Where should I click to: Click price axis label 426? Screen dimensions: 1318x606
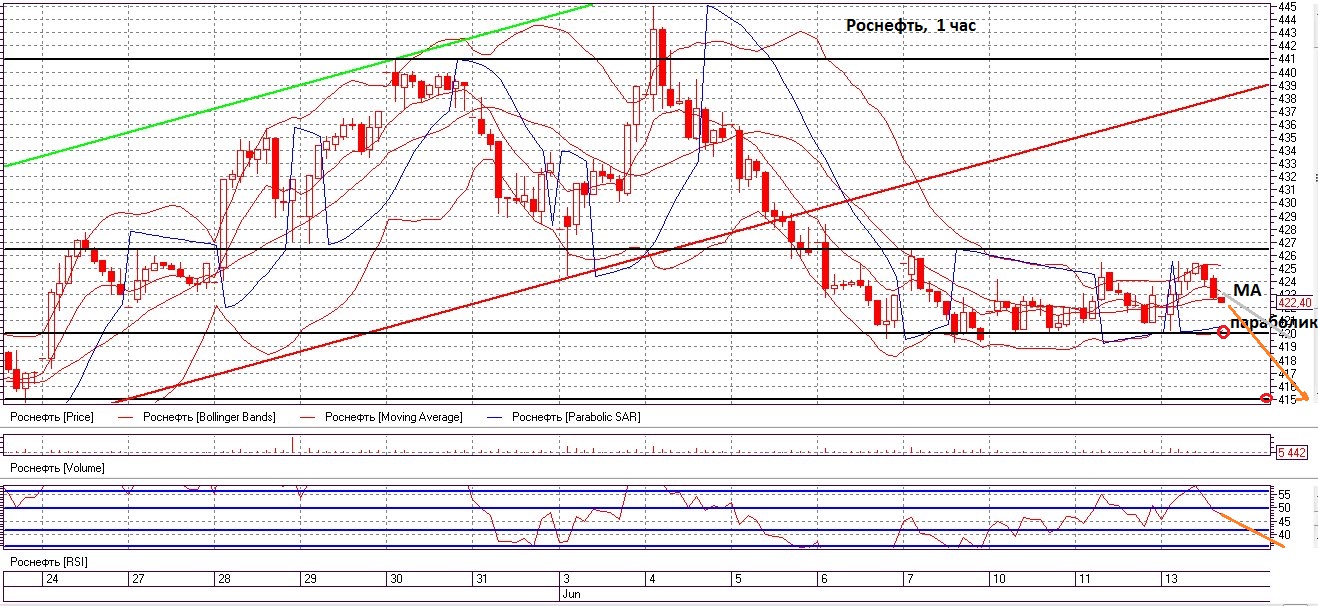[x=1287, y=256]
